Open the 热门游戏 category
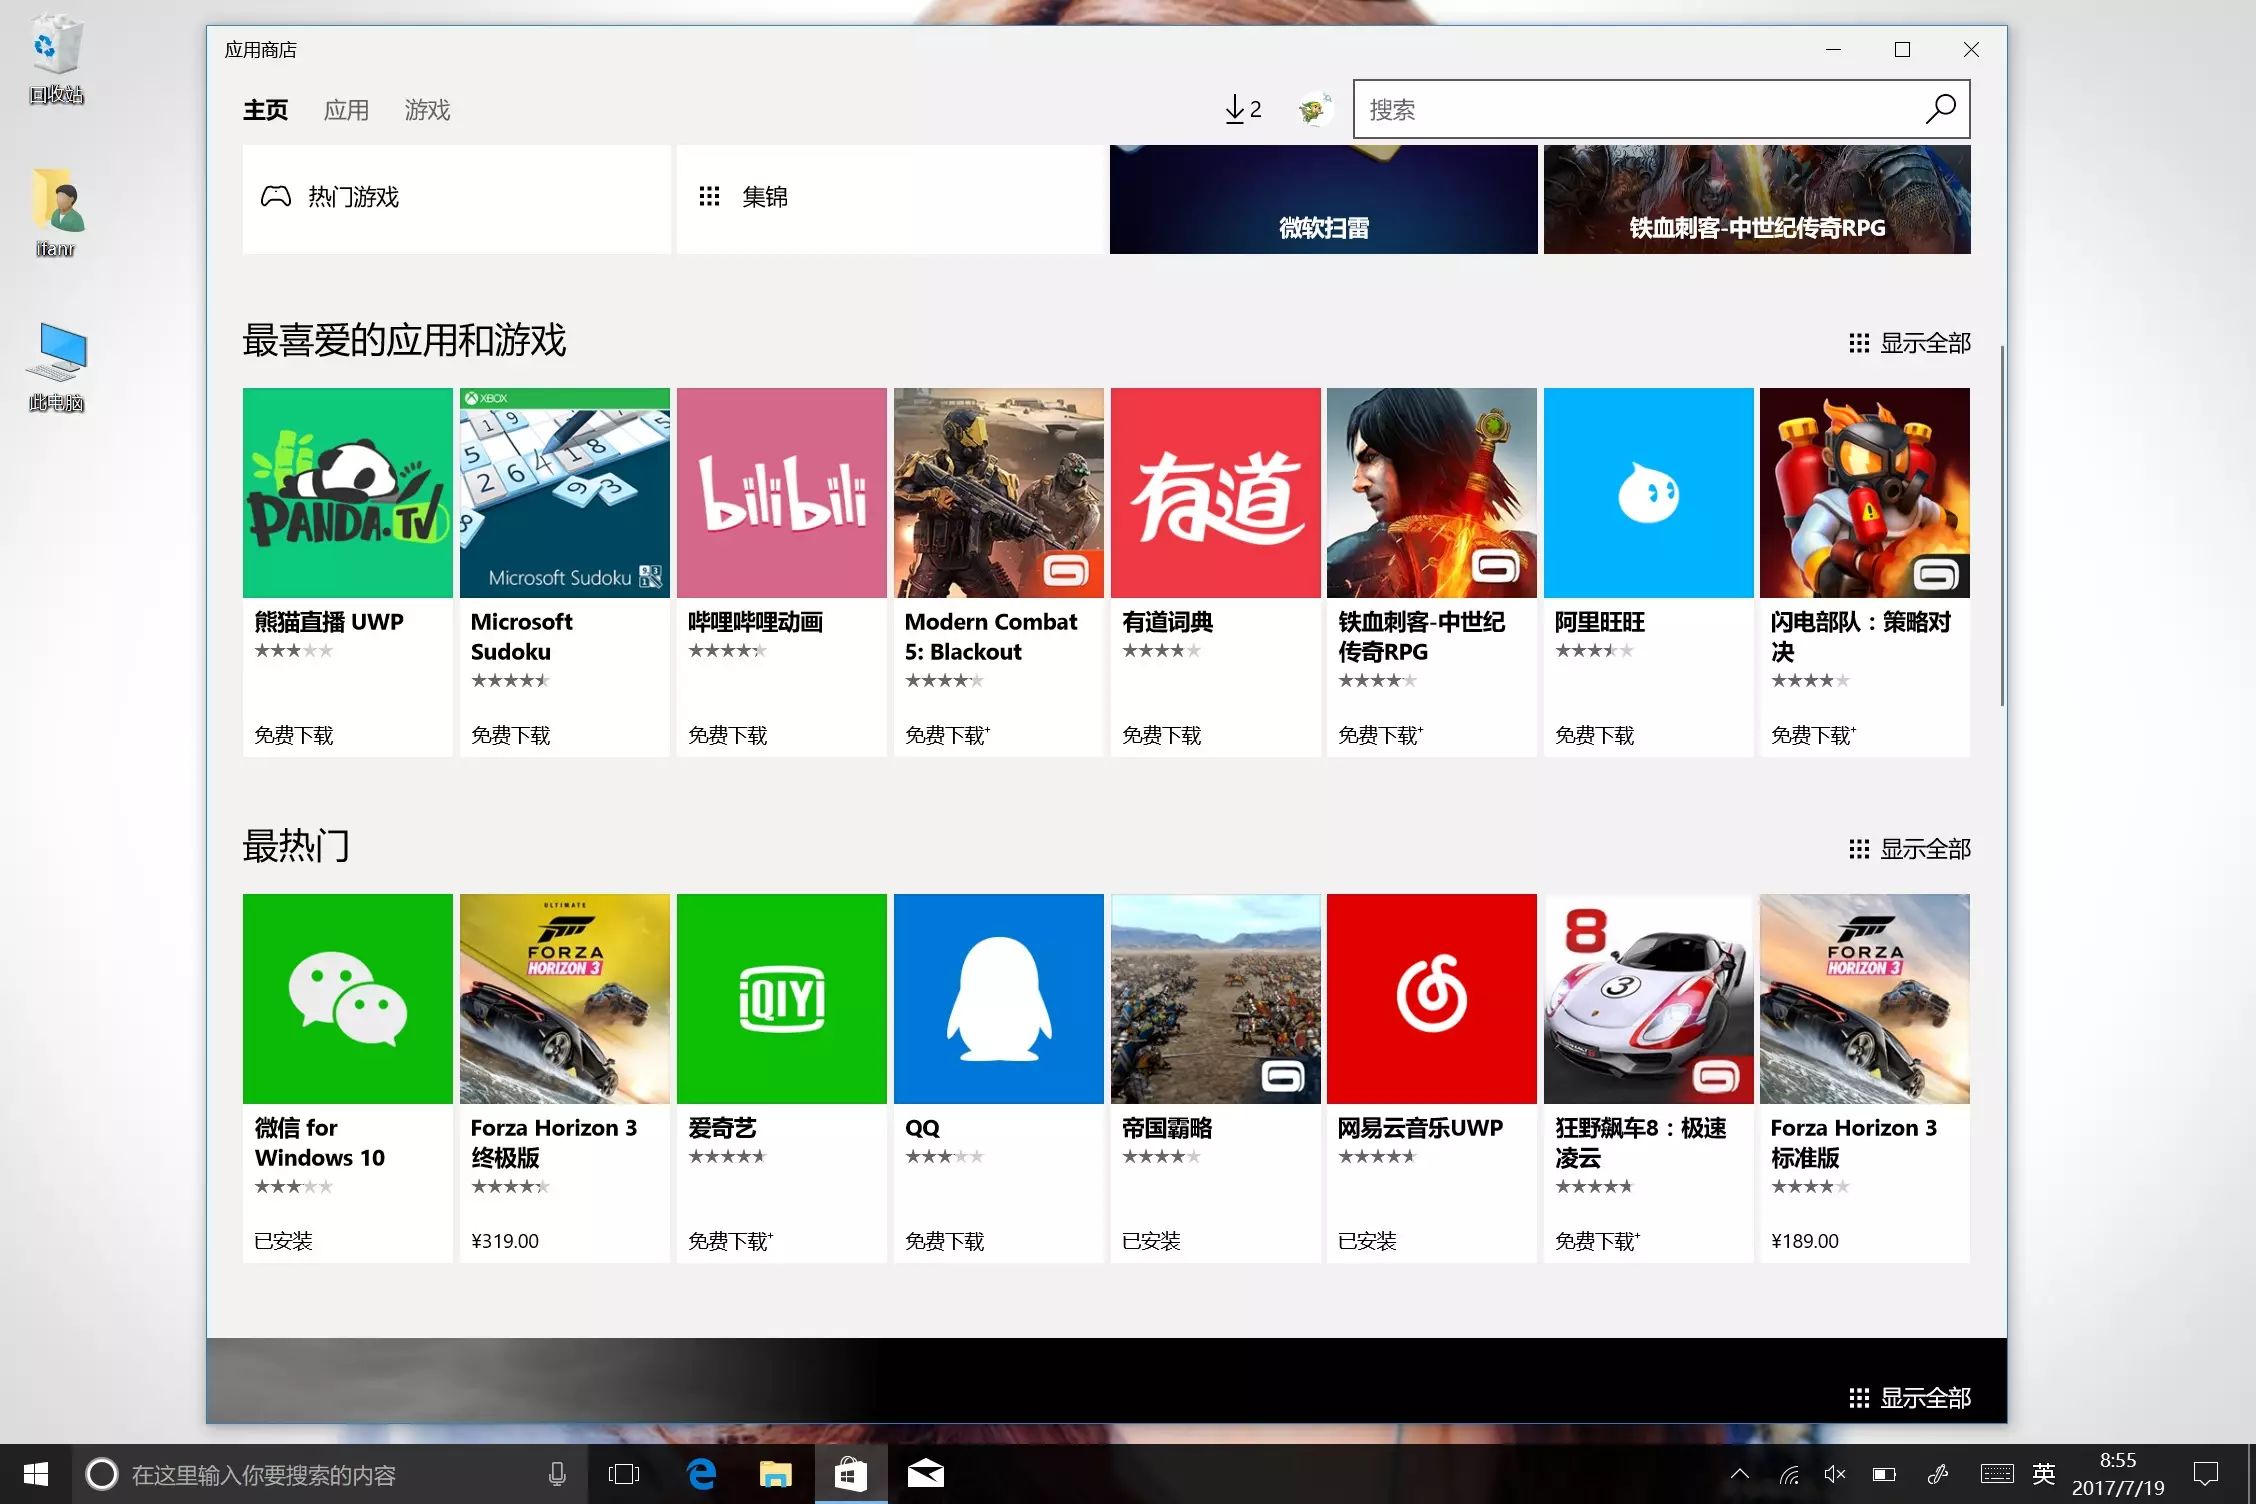This screenshot has height=1504, width=2256. tap(457, 198)
